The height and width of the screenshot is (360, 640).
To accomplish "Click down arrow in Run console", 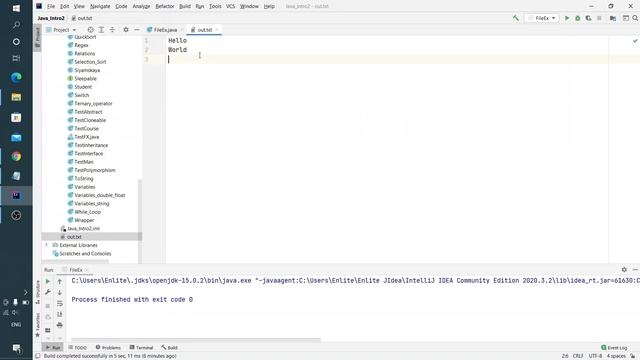I will coord(60,293).
